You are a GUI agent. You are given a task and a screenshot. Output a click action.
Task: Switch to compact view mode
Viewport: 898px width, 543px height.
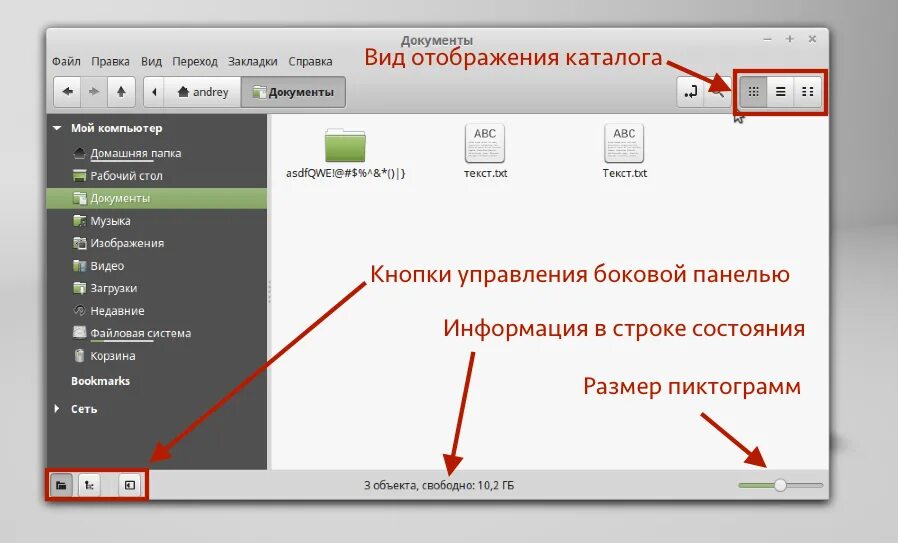coord(808,92)
